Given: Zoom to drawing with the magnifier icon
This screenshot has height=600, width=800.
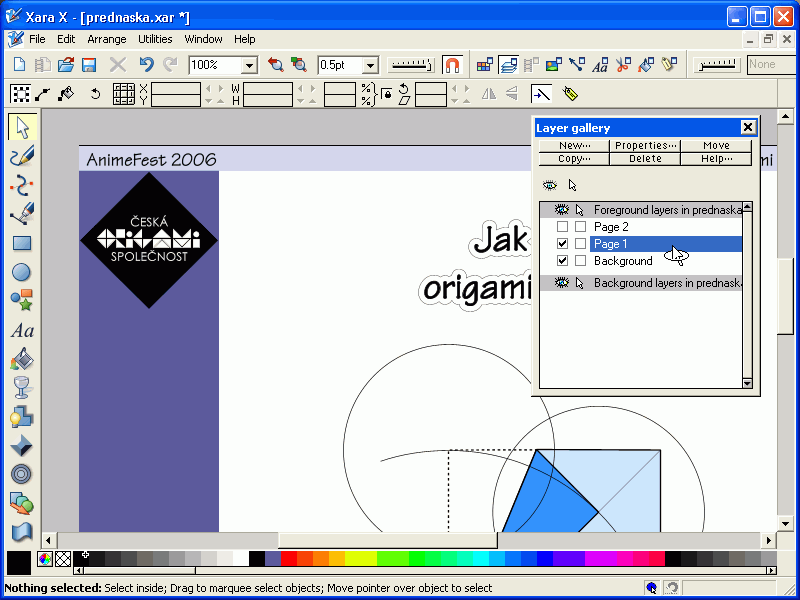Looking at the screenshot, I should pos(299,65).
